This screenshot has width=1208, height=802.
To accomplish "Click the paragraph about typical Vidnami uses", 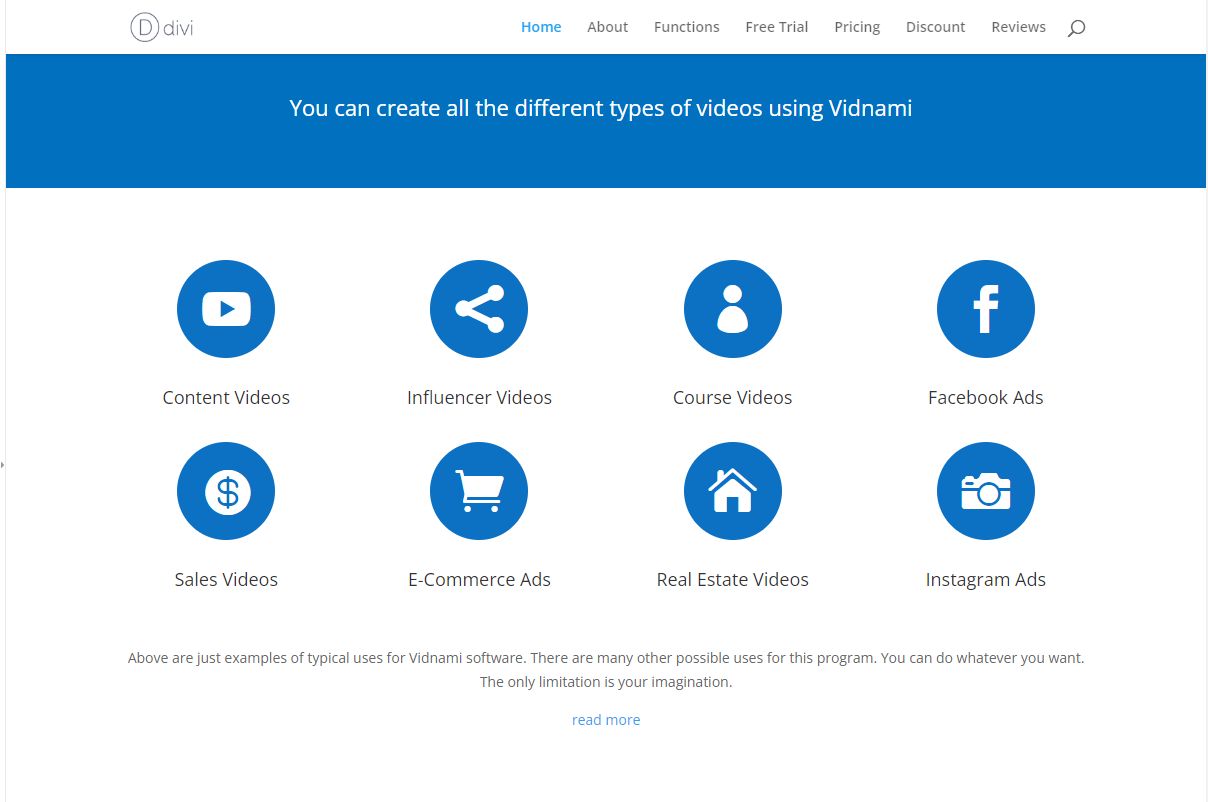I will point(606,670).
